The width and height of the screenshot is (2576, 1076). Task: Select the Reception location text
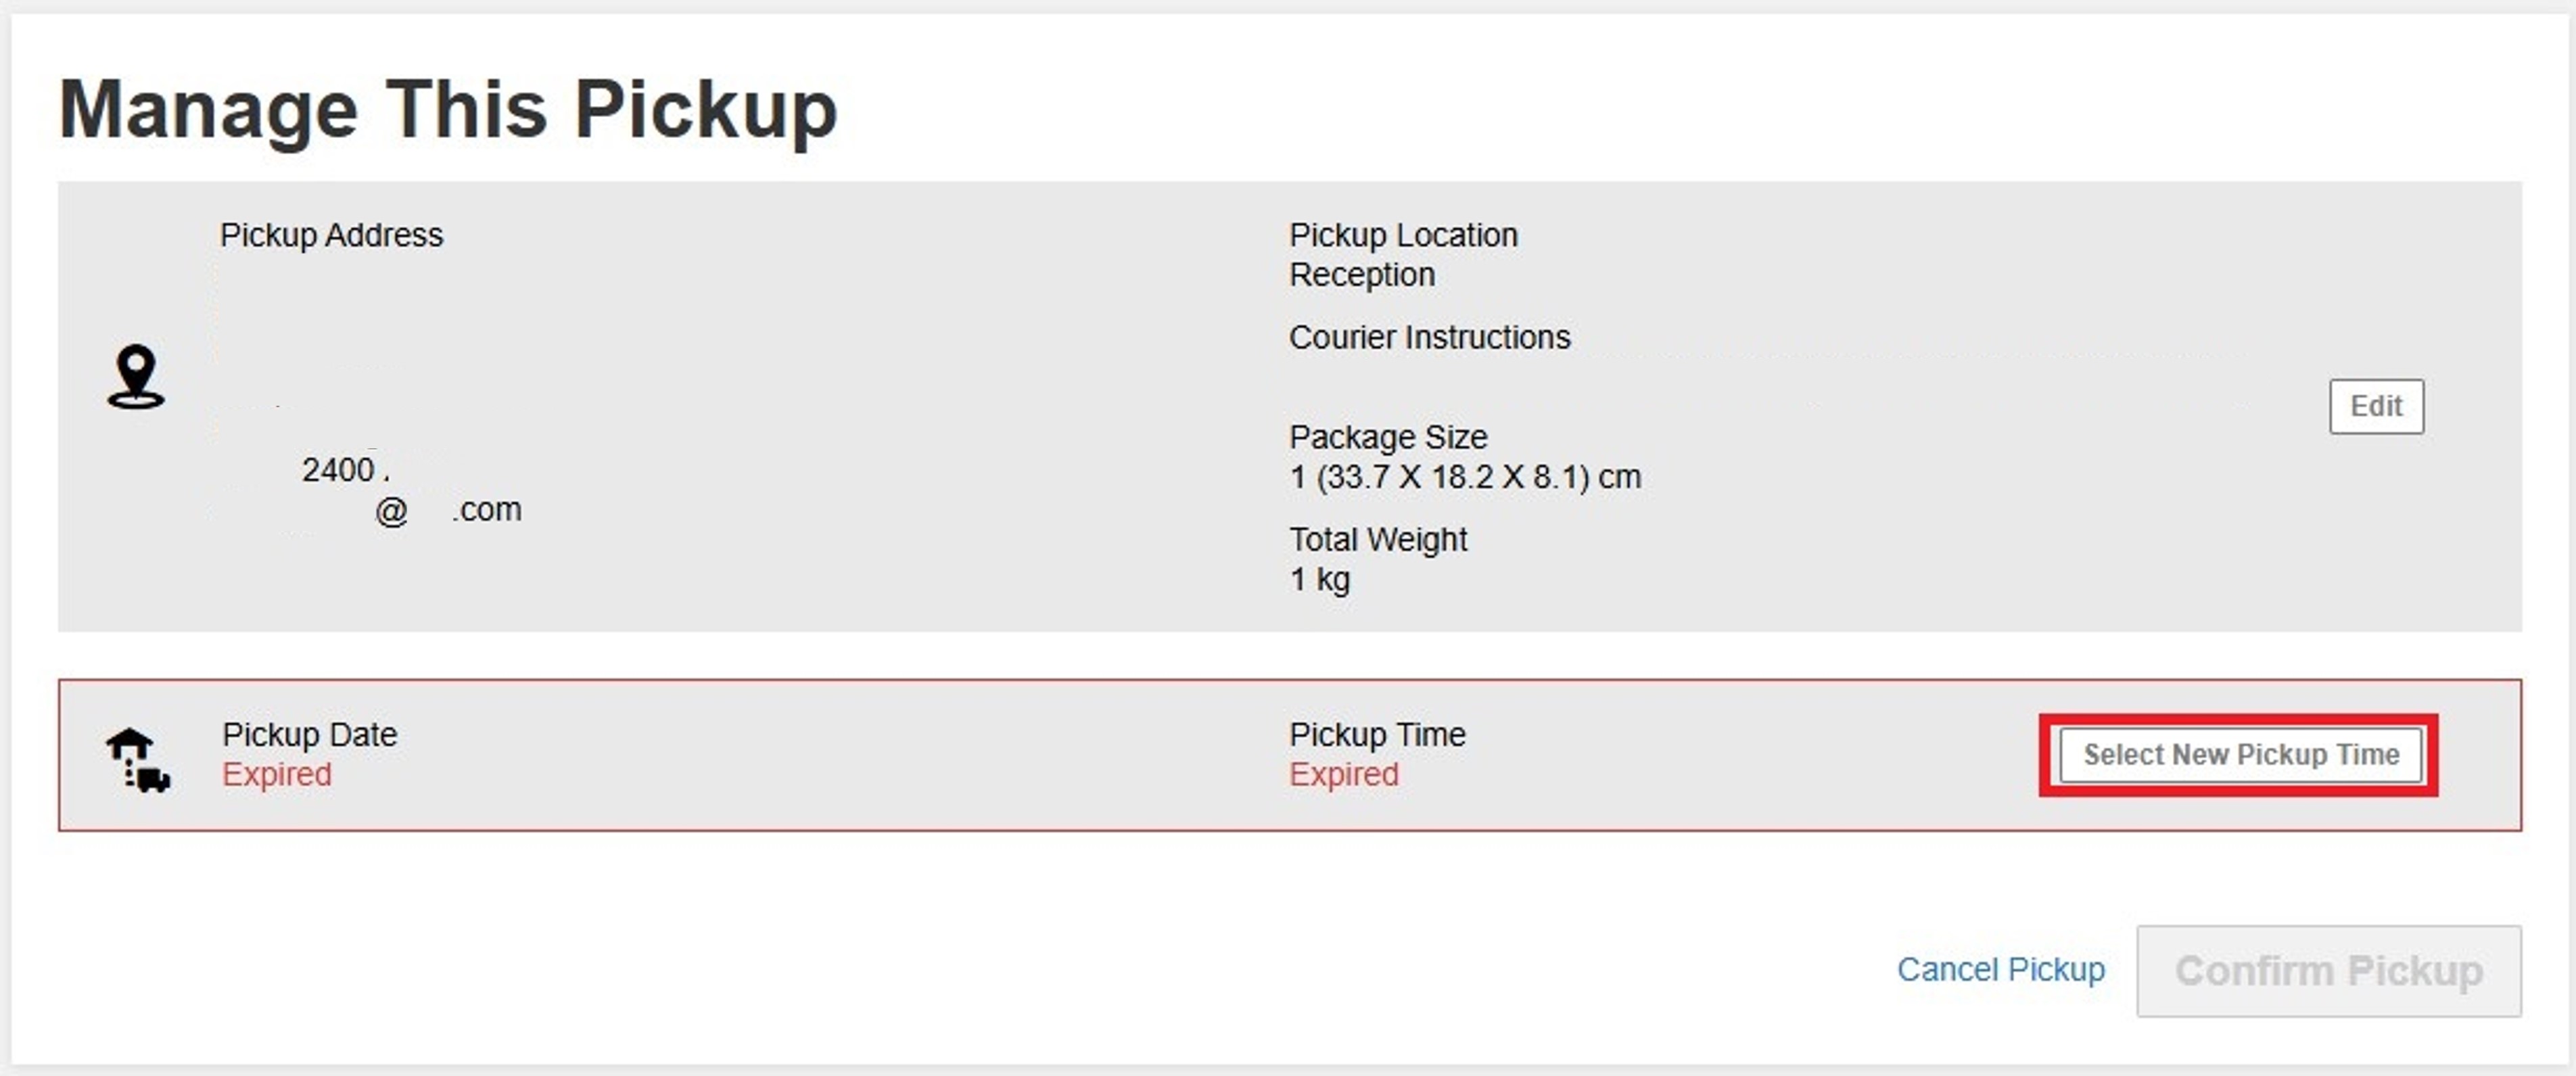tap(1362, 275)
